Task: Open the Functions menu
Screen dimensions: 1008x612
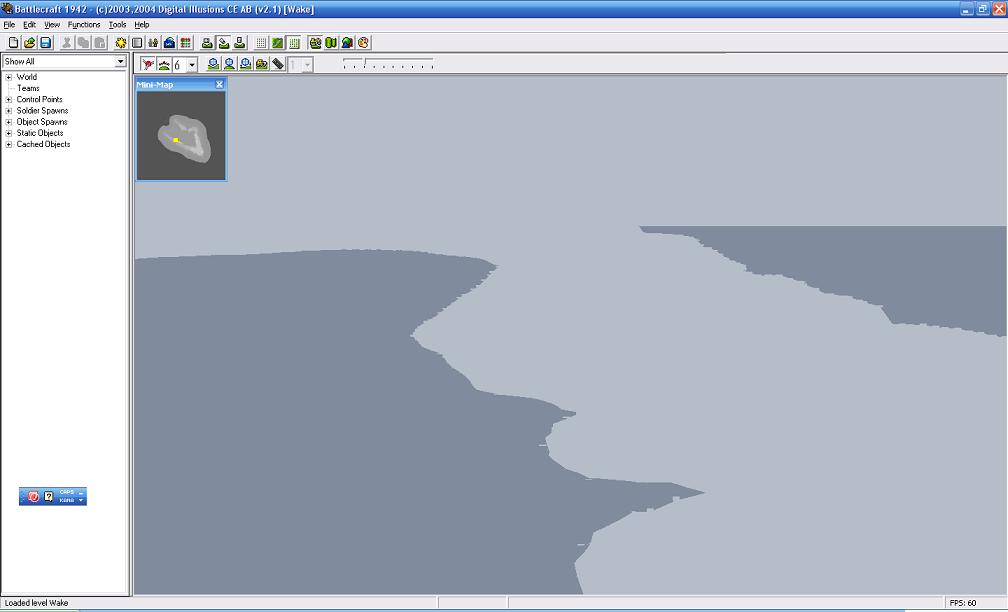Action: (84, 24)
